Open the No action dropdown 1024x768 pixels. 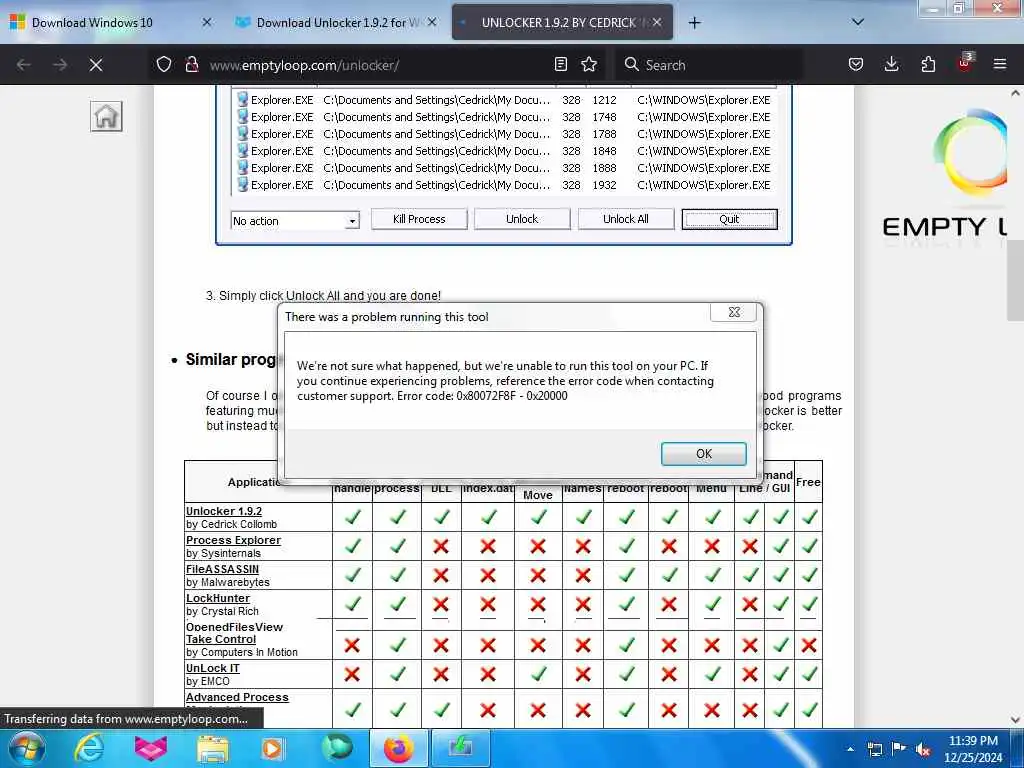(295, 221)
